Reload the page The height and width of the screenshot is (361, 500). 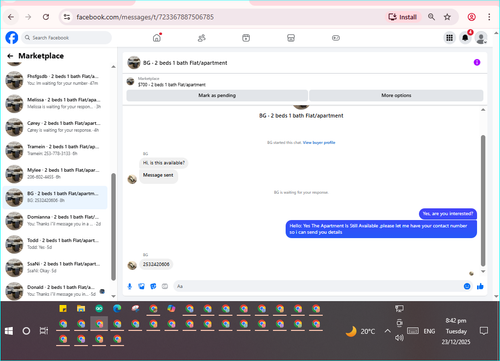click(x=46, y=17)
